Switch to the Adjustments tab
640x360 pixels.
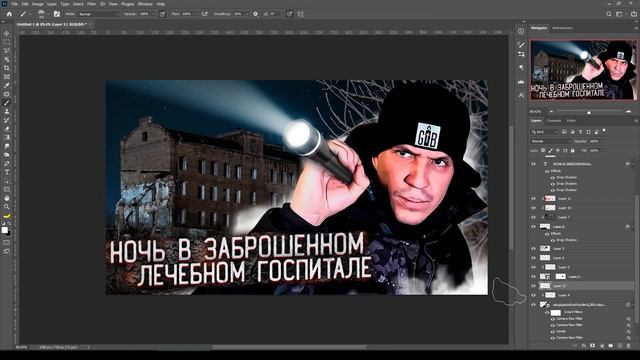pos(562,28)
